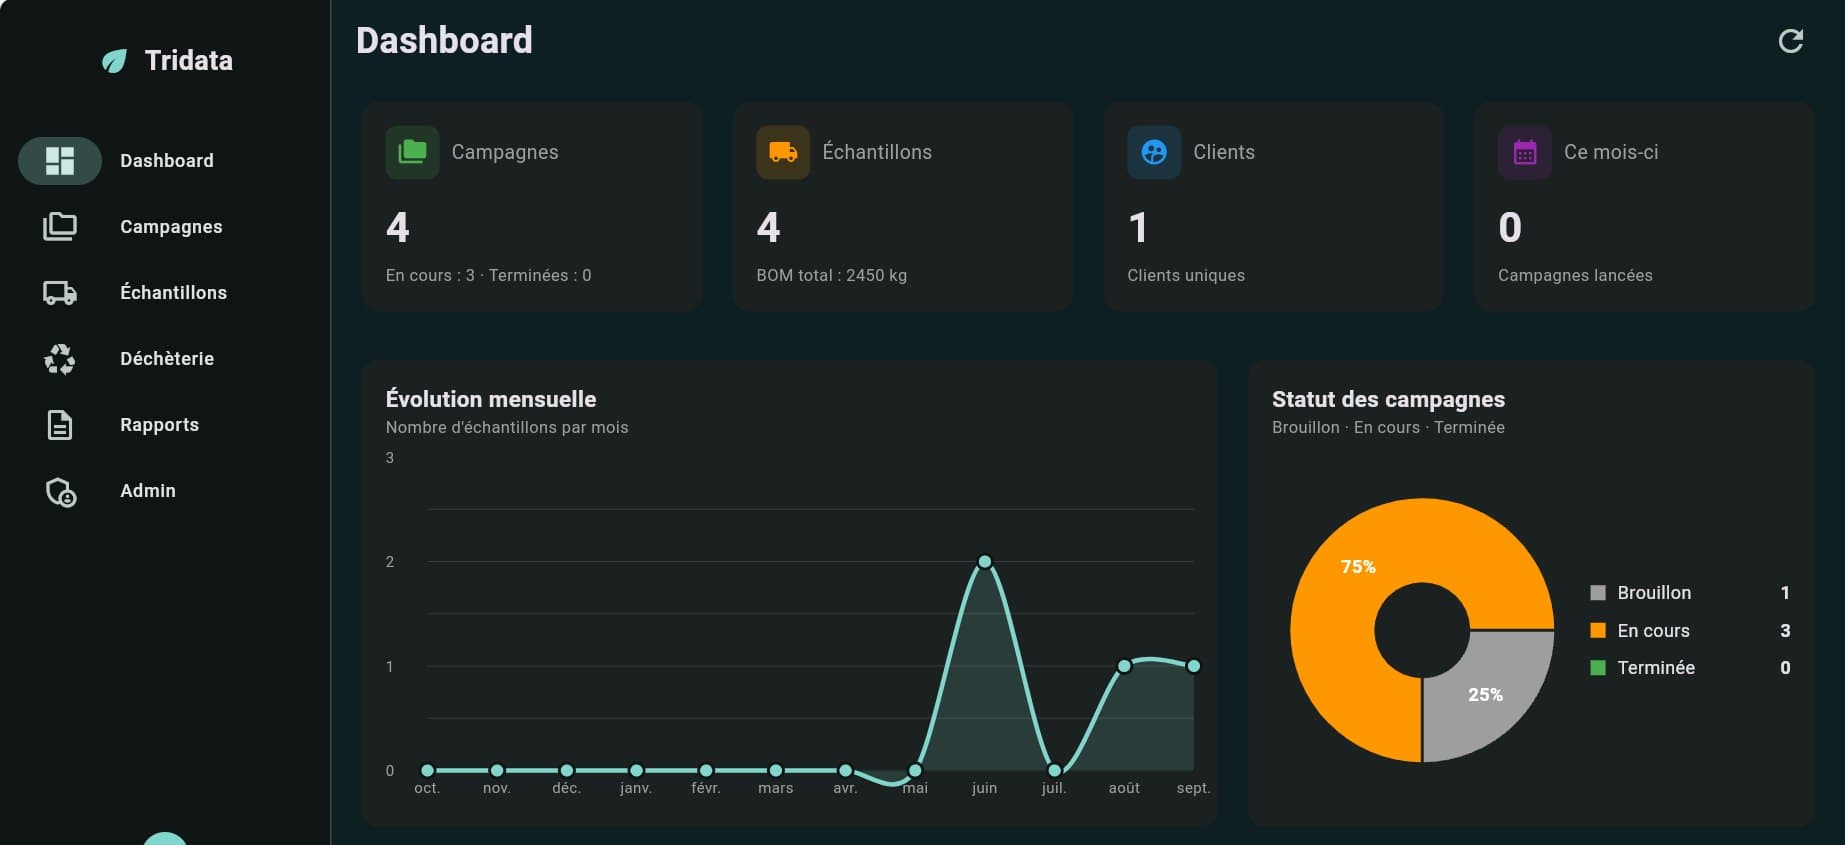
Task: Click the Échantillons card title
Action: pyautogui.click(x=877, y=152)
